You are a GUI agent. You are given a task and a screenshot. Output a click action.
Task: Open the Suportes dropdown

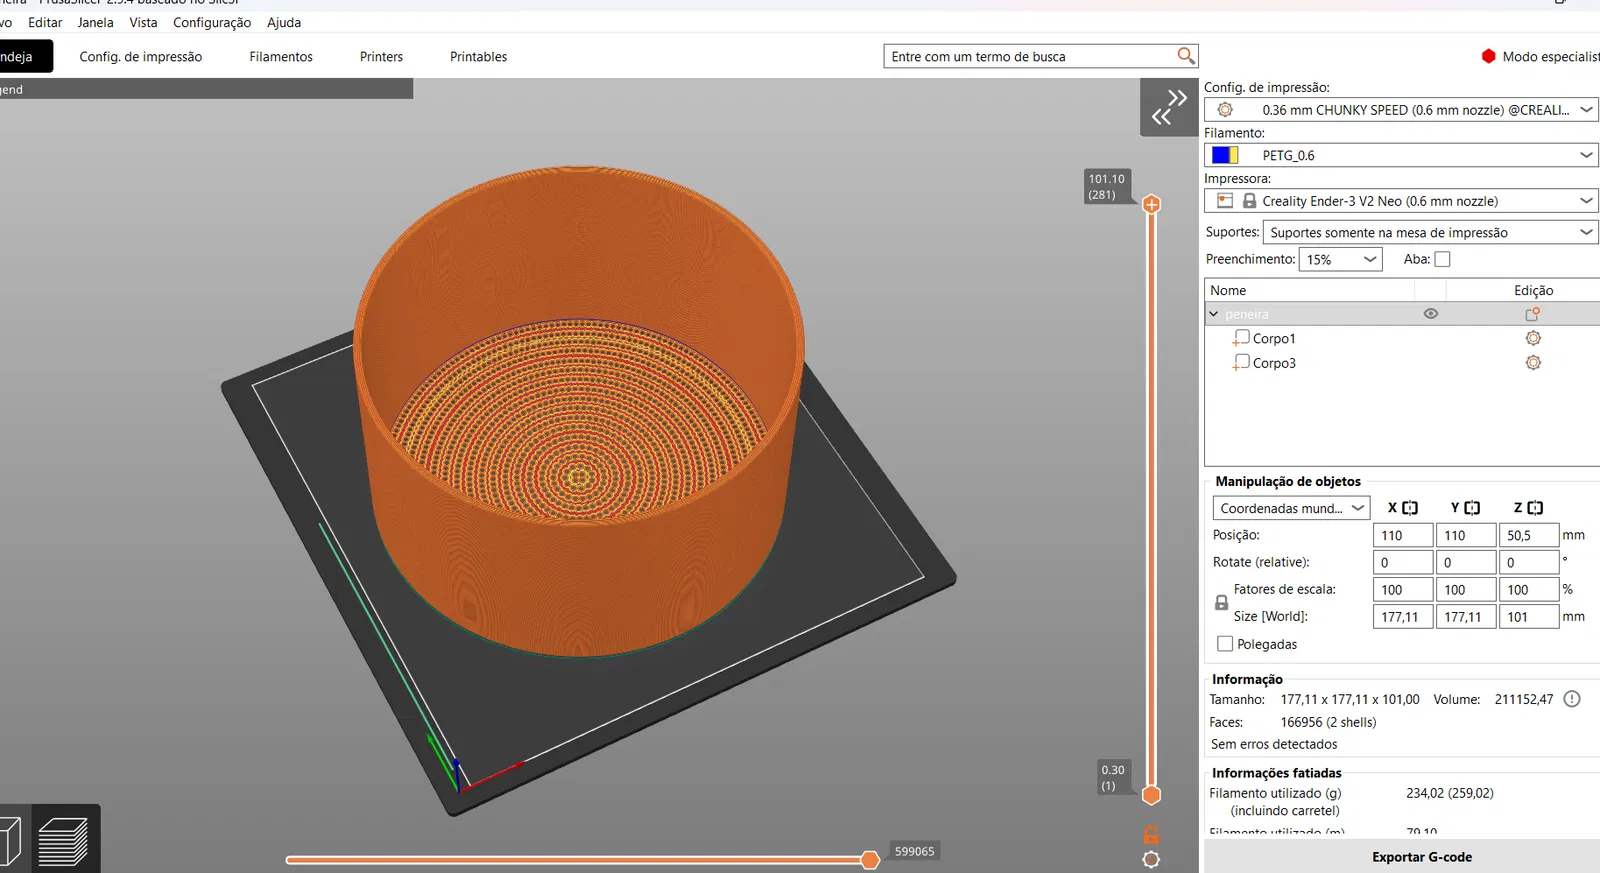point(1430,232)
